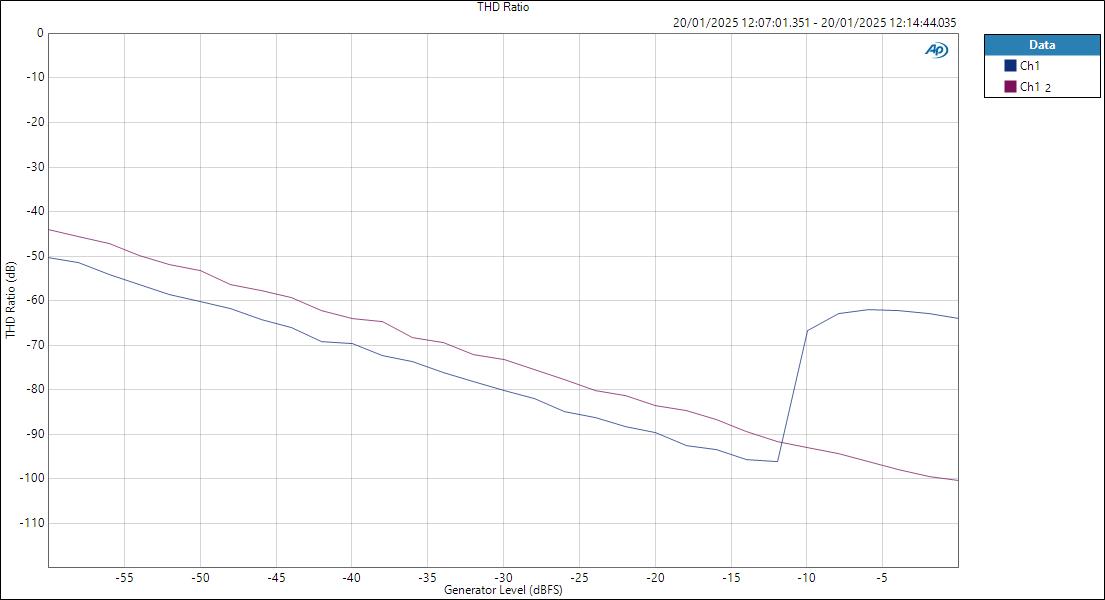This screenshot has width=1105, height=600.
Task: Click the -60 tick on y-axis
Action: pyautogui.click(x=35, y=300)
